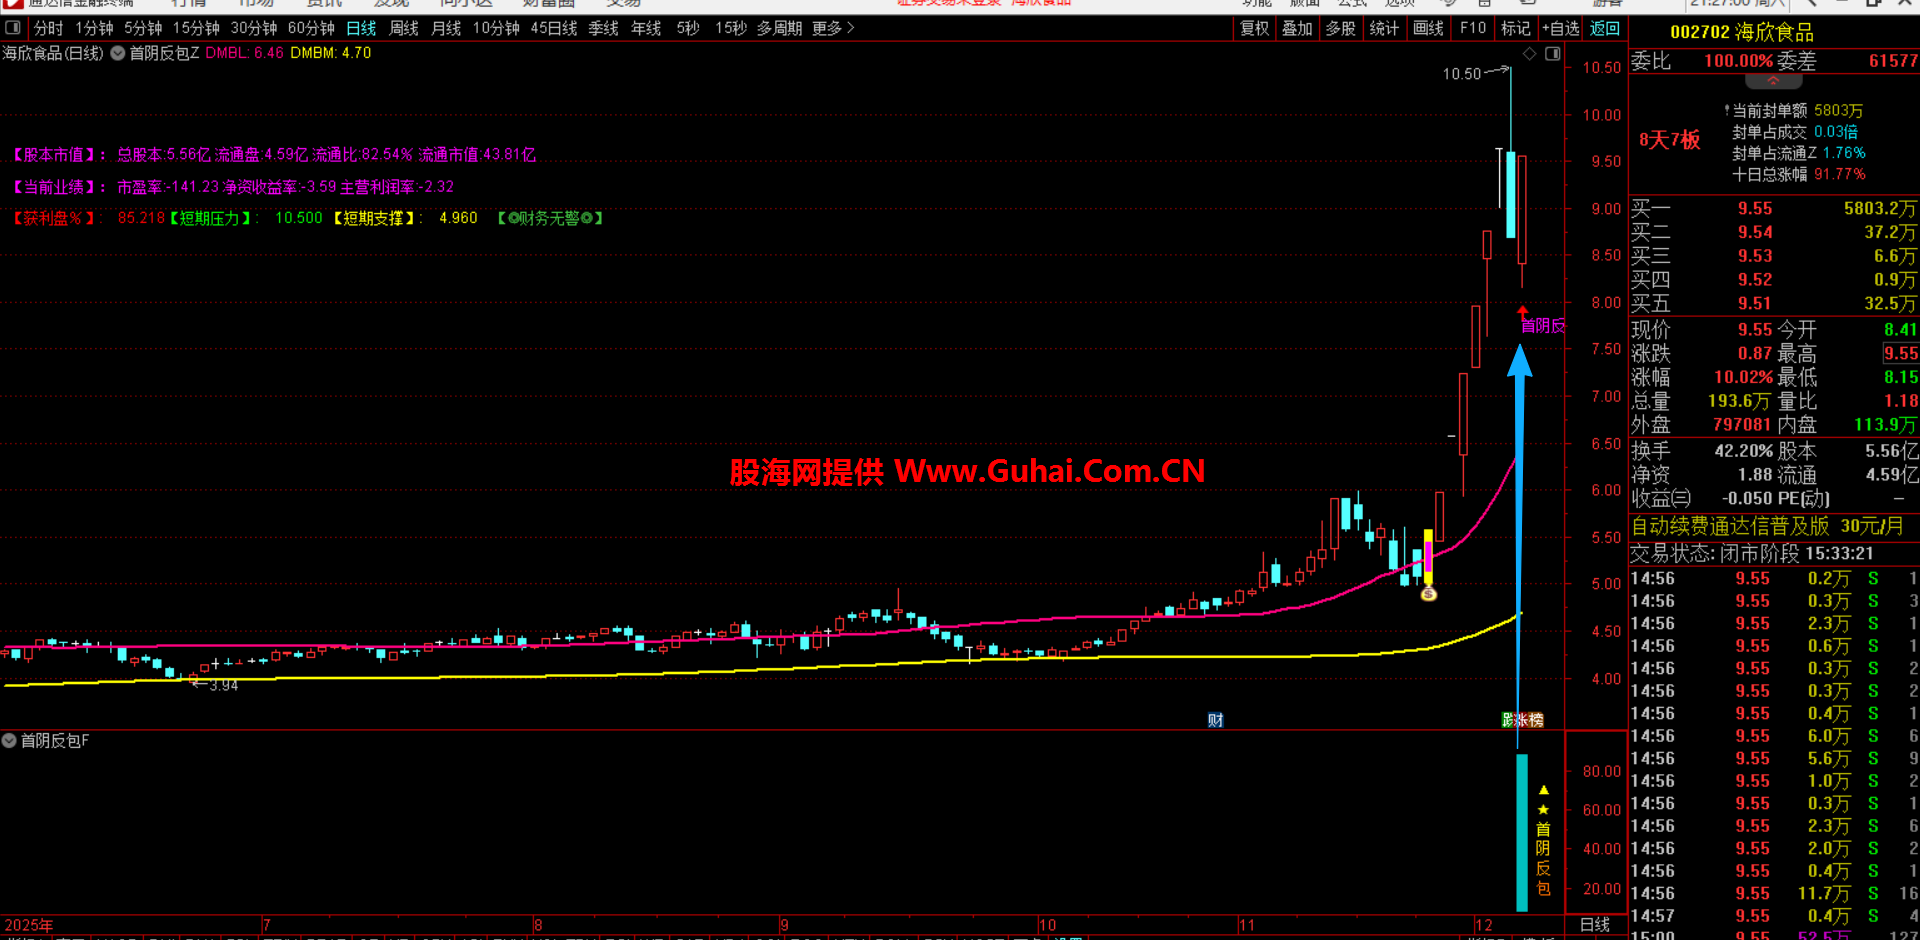Screen dimensions: 1920x940
Task: Click the 首阴反包 signal label in the lower sub-chart
Action: [x=1543, y=858]
